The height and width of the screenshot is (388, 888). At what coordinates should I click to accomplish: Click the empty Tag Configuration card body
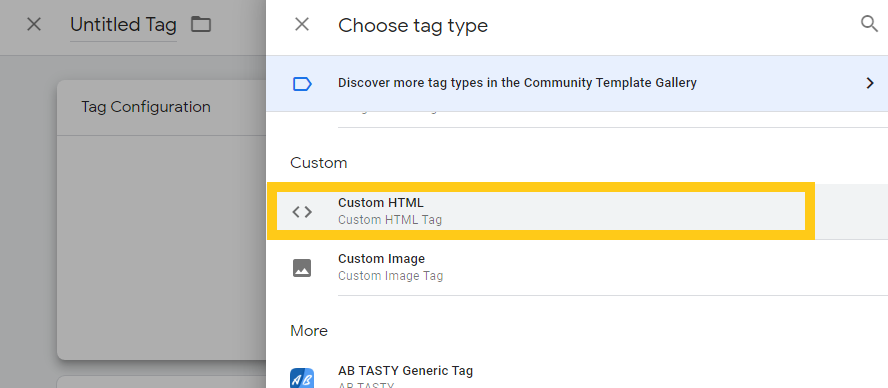(x=161, y=247)
